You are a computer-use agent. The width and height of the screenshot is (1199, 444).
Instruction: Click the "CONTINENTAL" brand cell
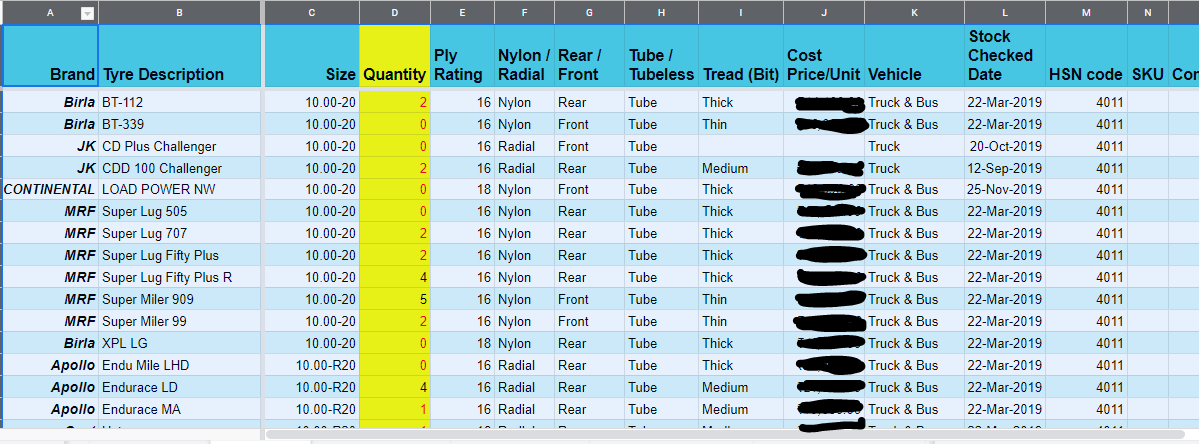coord(50,190)
